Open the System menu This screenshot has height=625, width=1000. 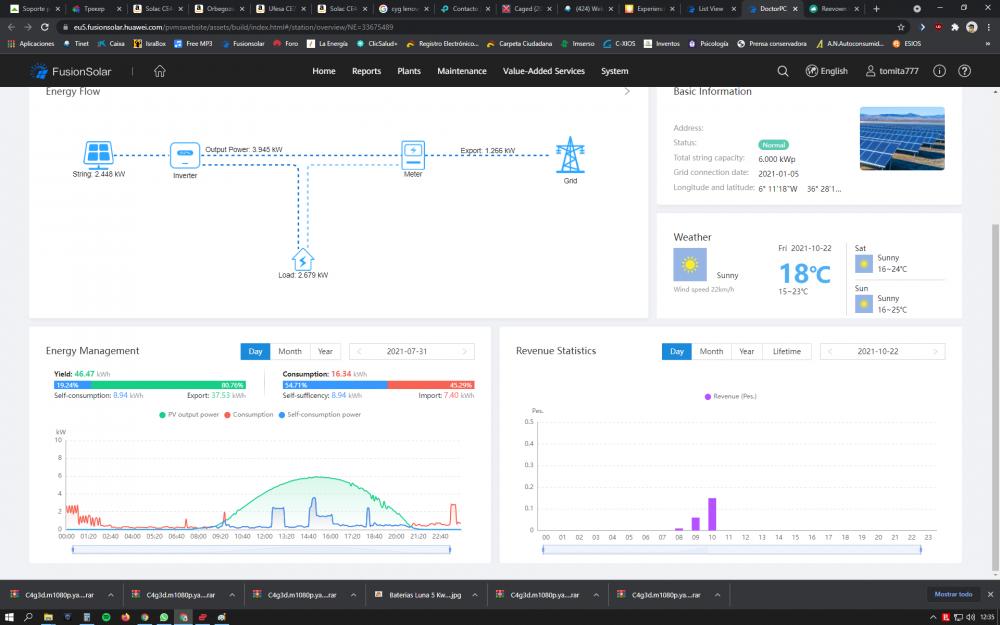[614, 71]
